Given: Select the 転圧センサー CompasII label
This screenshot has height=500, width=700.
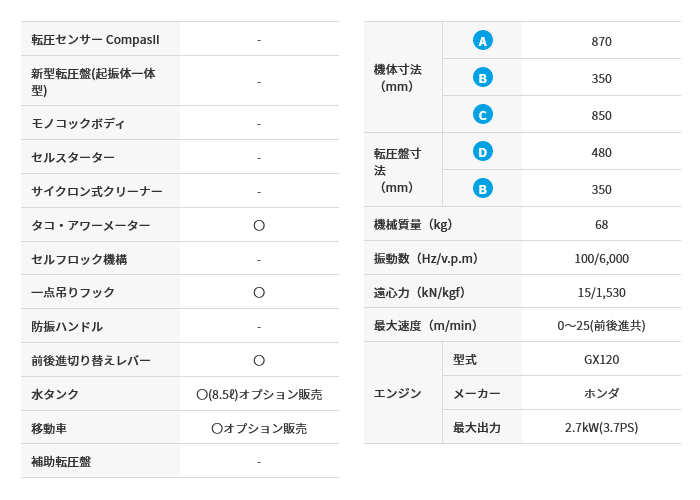Looking at the screenshot, I should pos(95,40).
